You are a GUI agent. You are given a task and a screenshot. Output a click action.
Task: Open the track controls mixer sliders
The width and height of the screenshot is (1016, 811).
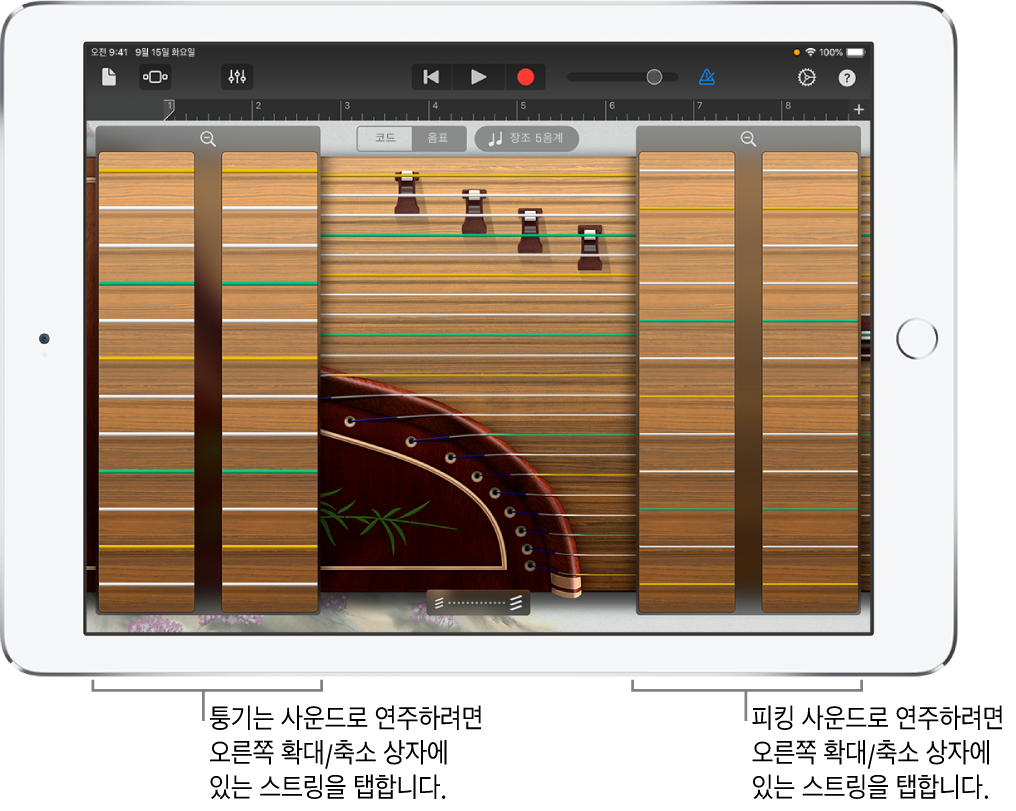[x=237, y=77]
